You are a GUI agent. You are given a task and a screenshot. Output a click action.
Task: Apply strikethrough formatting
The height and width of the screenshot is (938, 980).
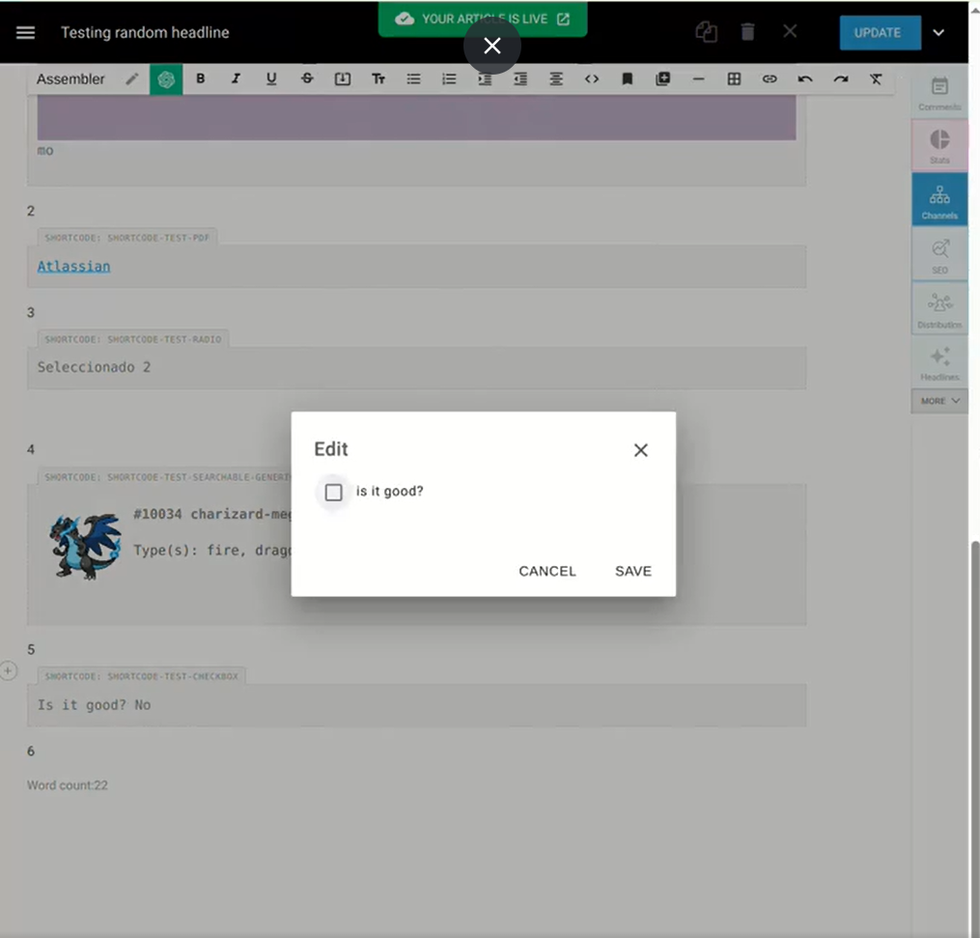[307, 79]
